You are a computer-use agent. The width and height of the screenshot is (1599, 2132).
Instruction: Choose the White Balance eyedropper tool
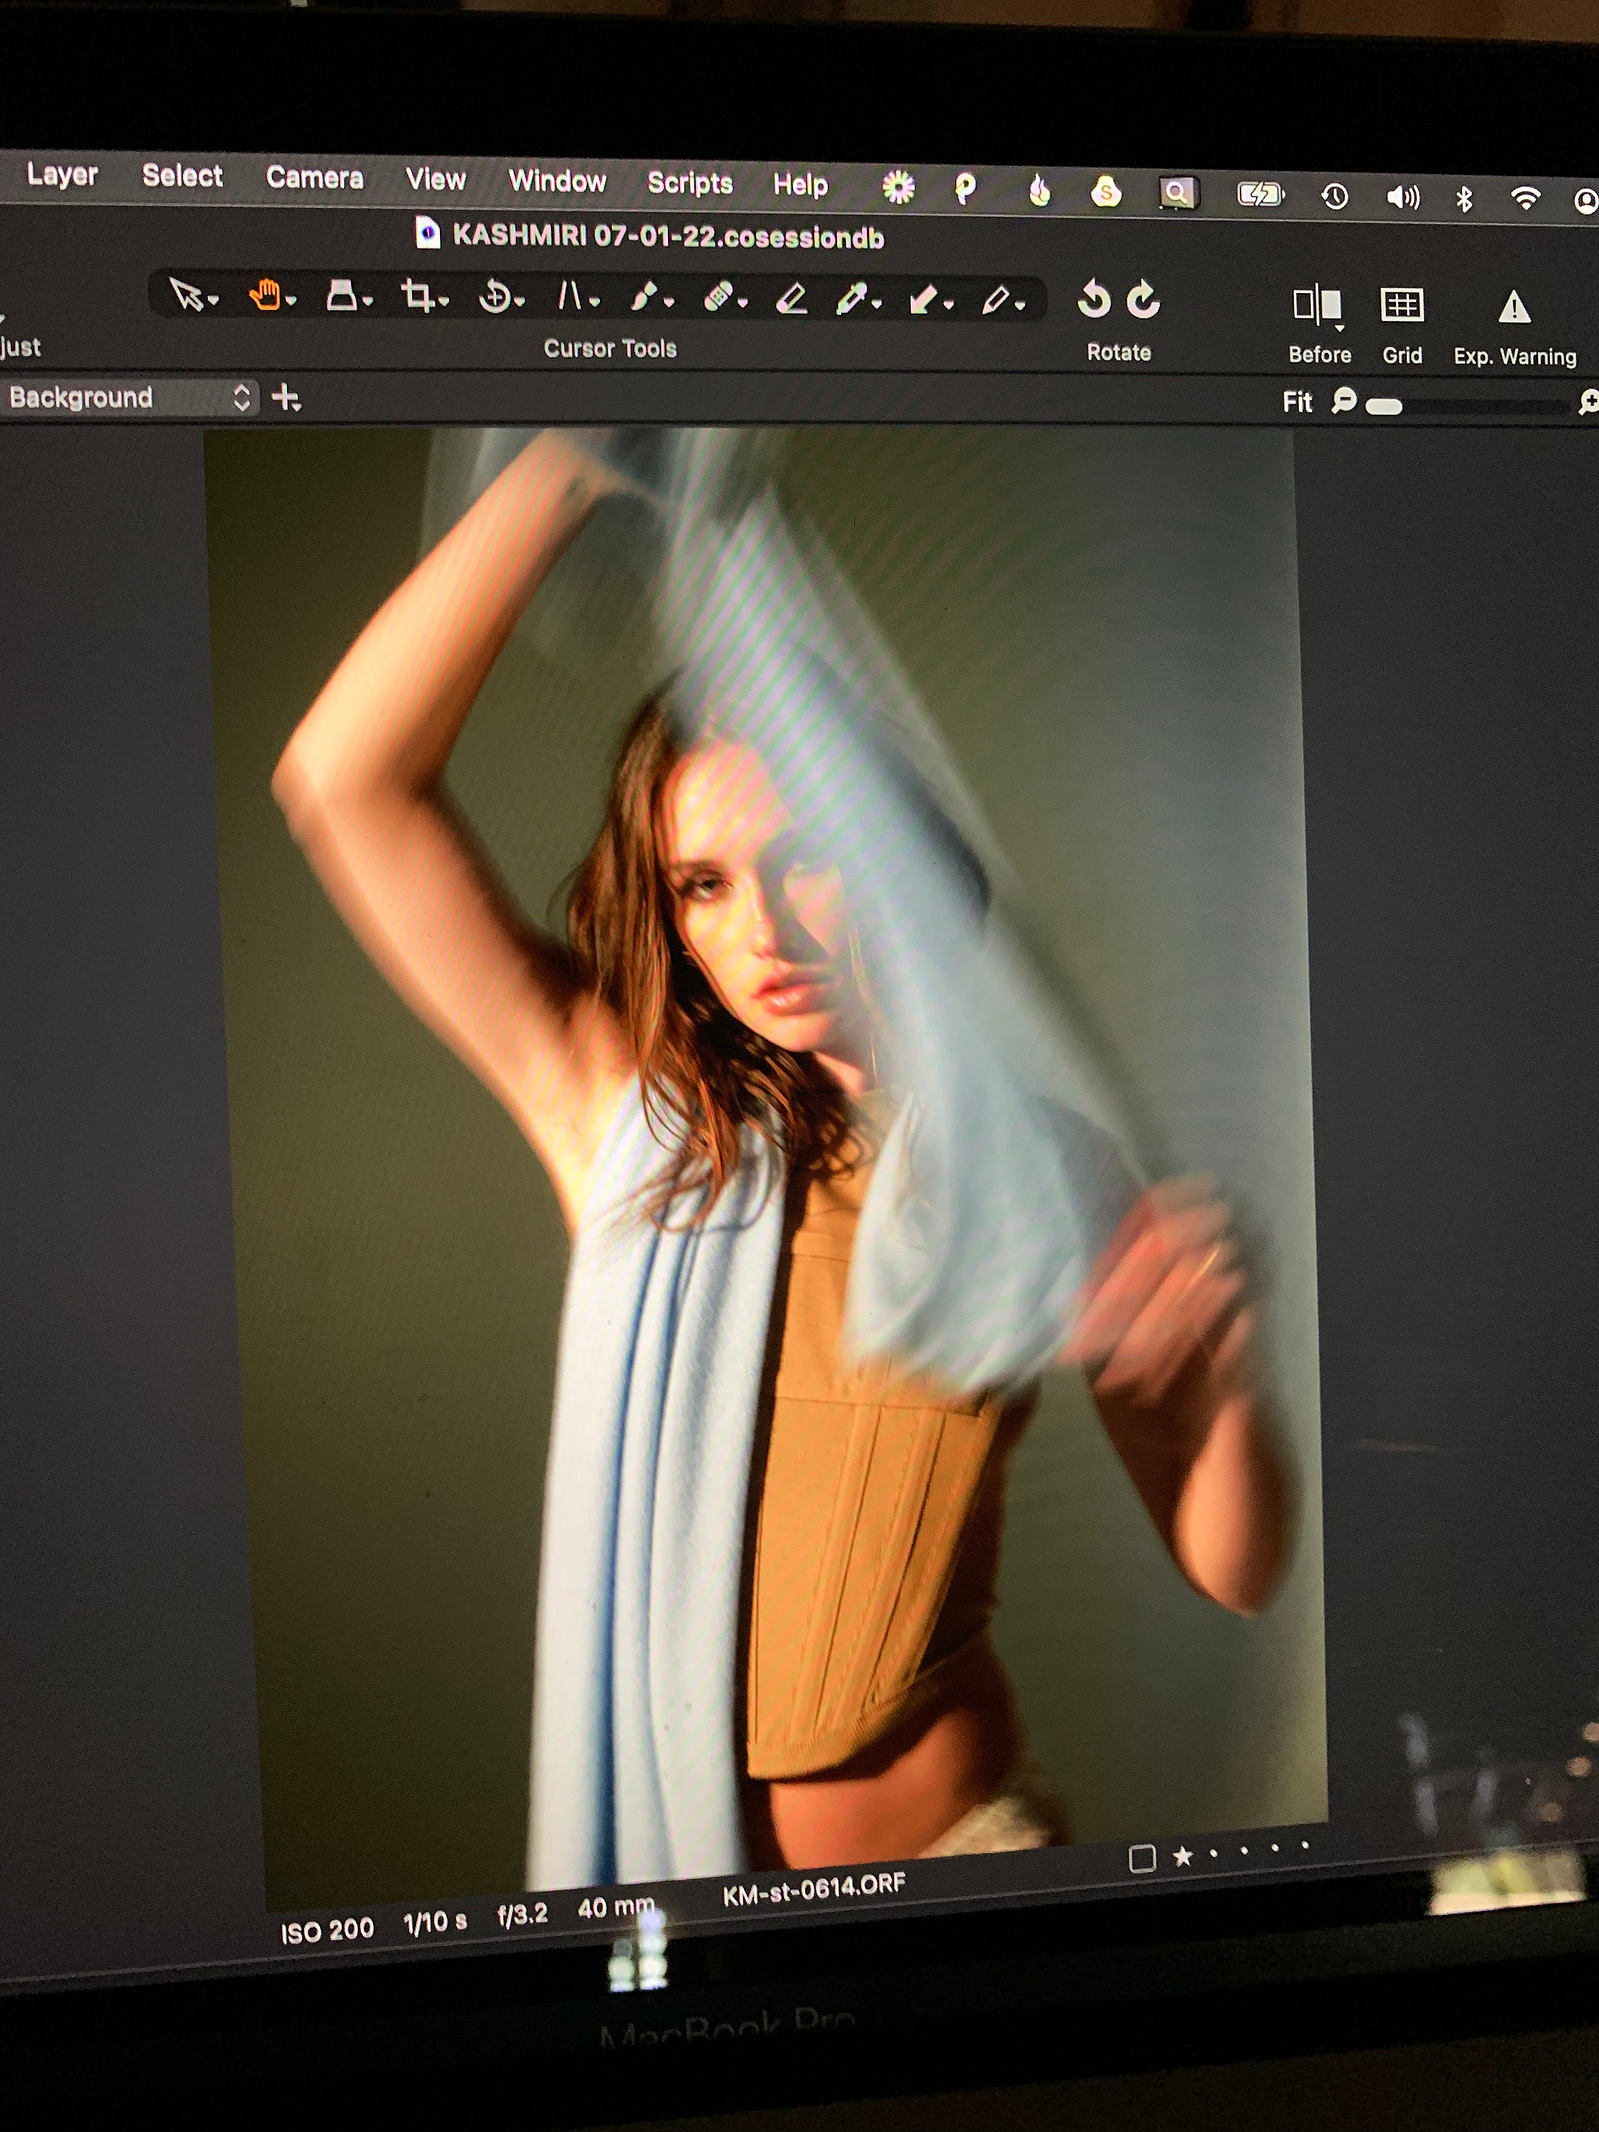point(851,299)
